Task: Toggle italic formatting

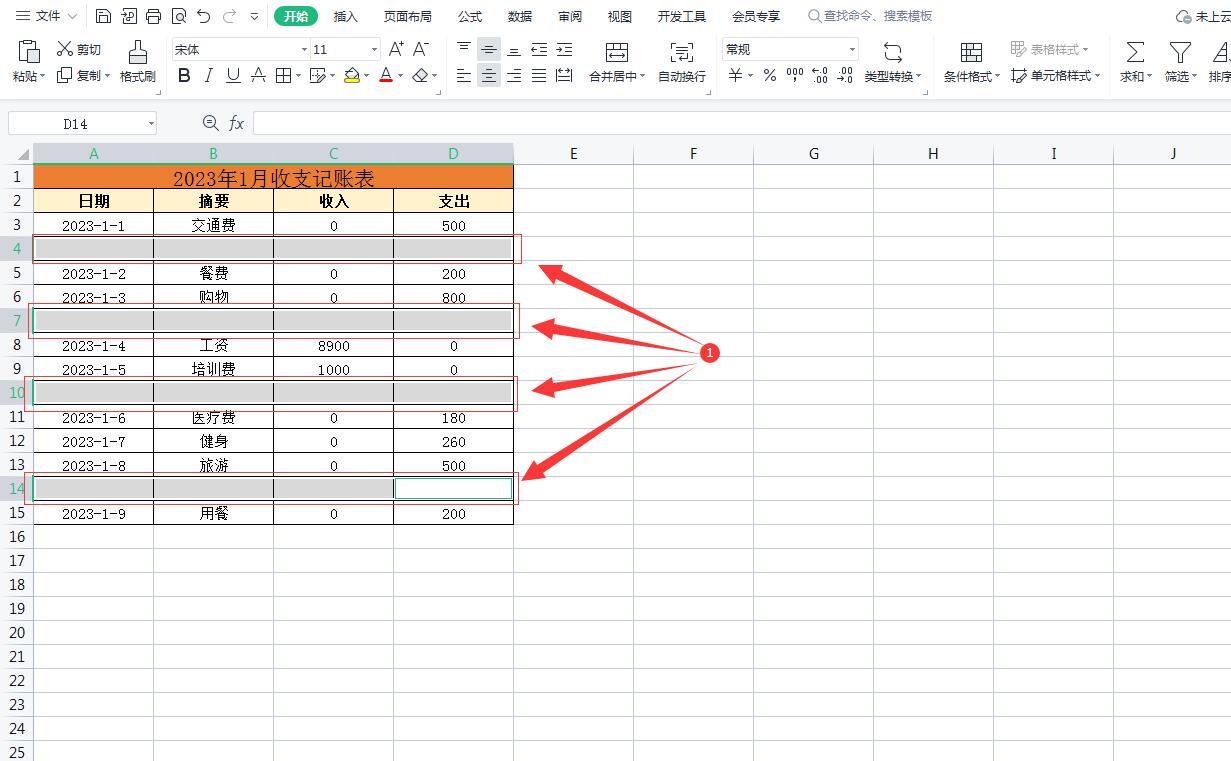Action: click(x=208, y=76)
